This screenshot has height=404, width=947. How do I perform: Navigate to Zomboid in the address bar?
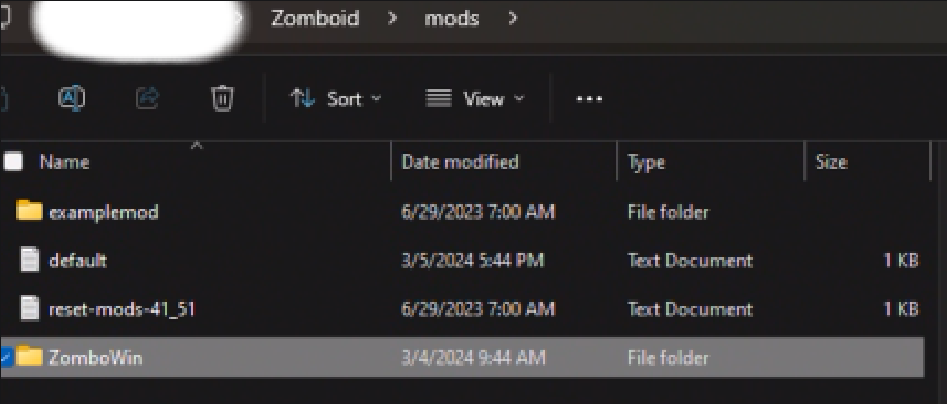click(x=315, y=18)
